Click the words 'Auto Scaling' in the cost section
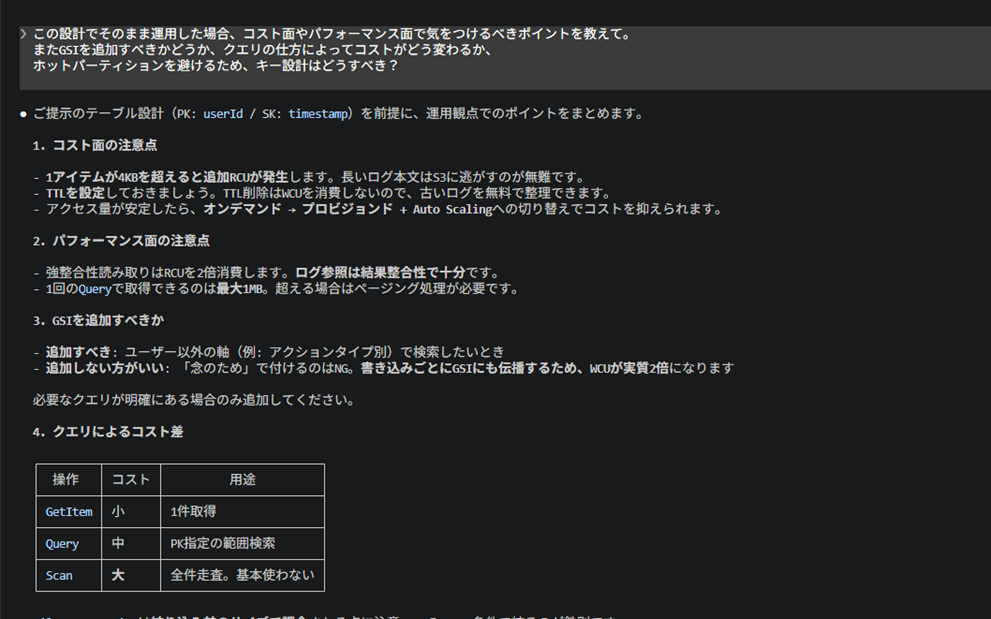Screen dimensions: 991x619 pyautogui.click(x=452, y=209)
